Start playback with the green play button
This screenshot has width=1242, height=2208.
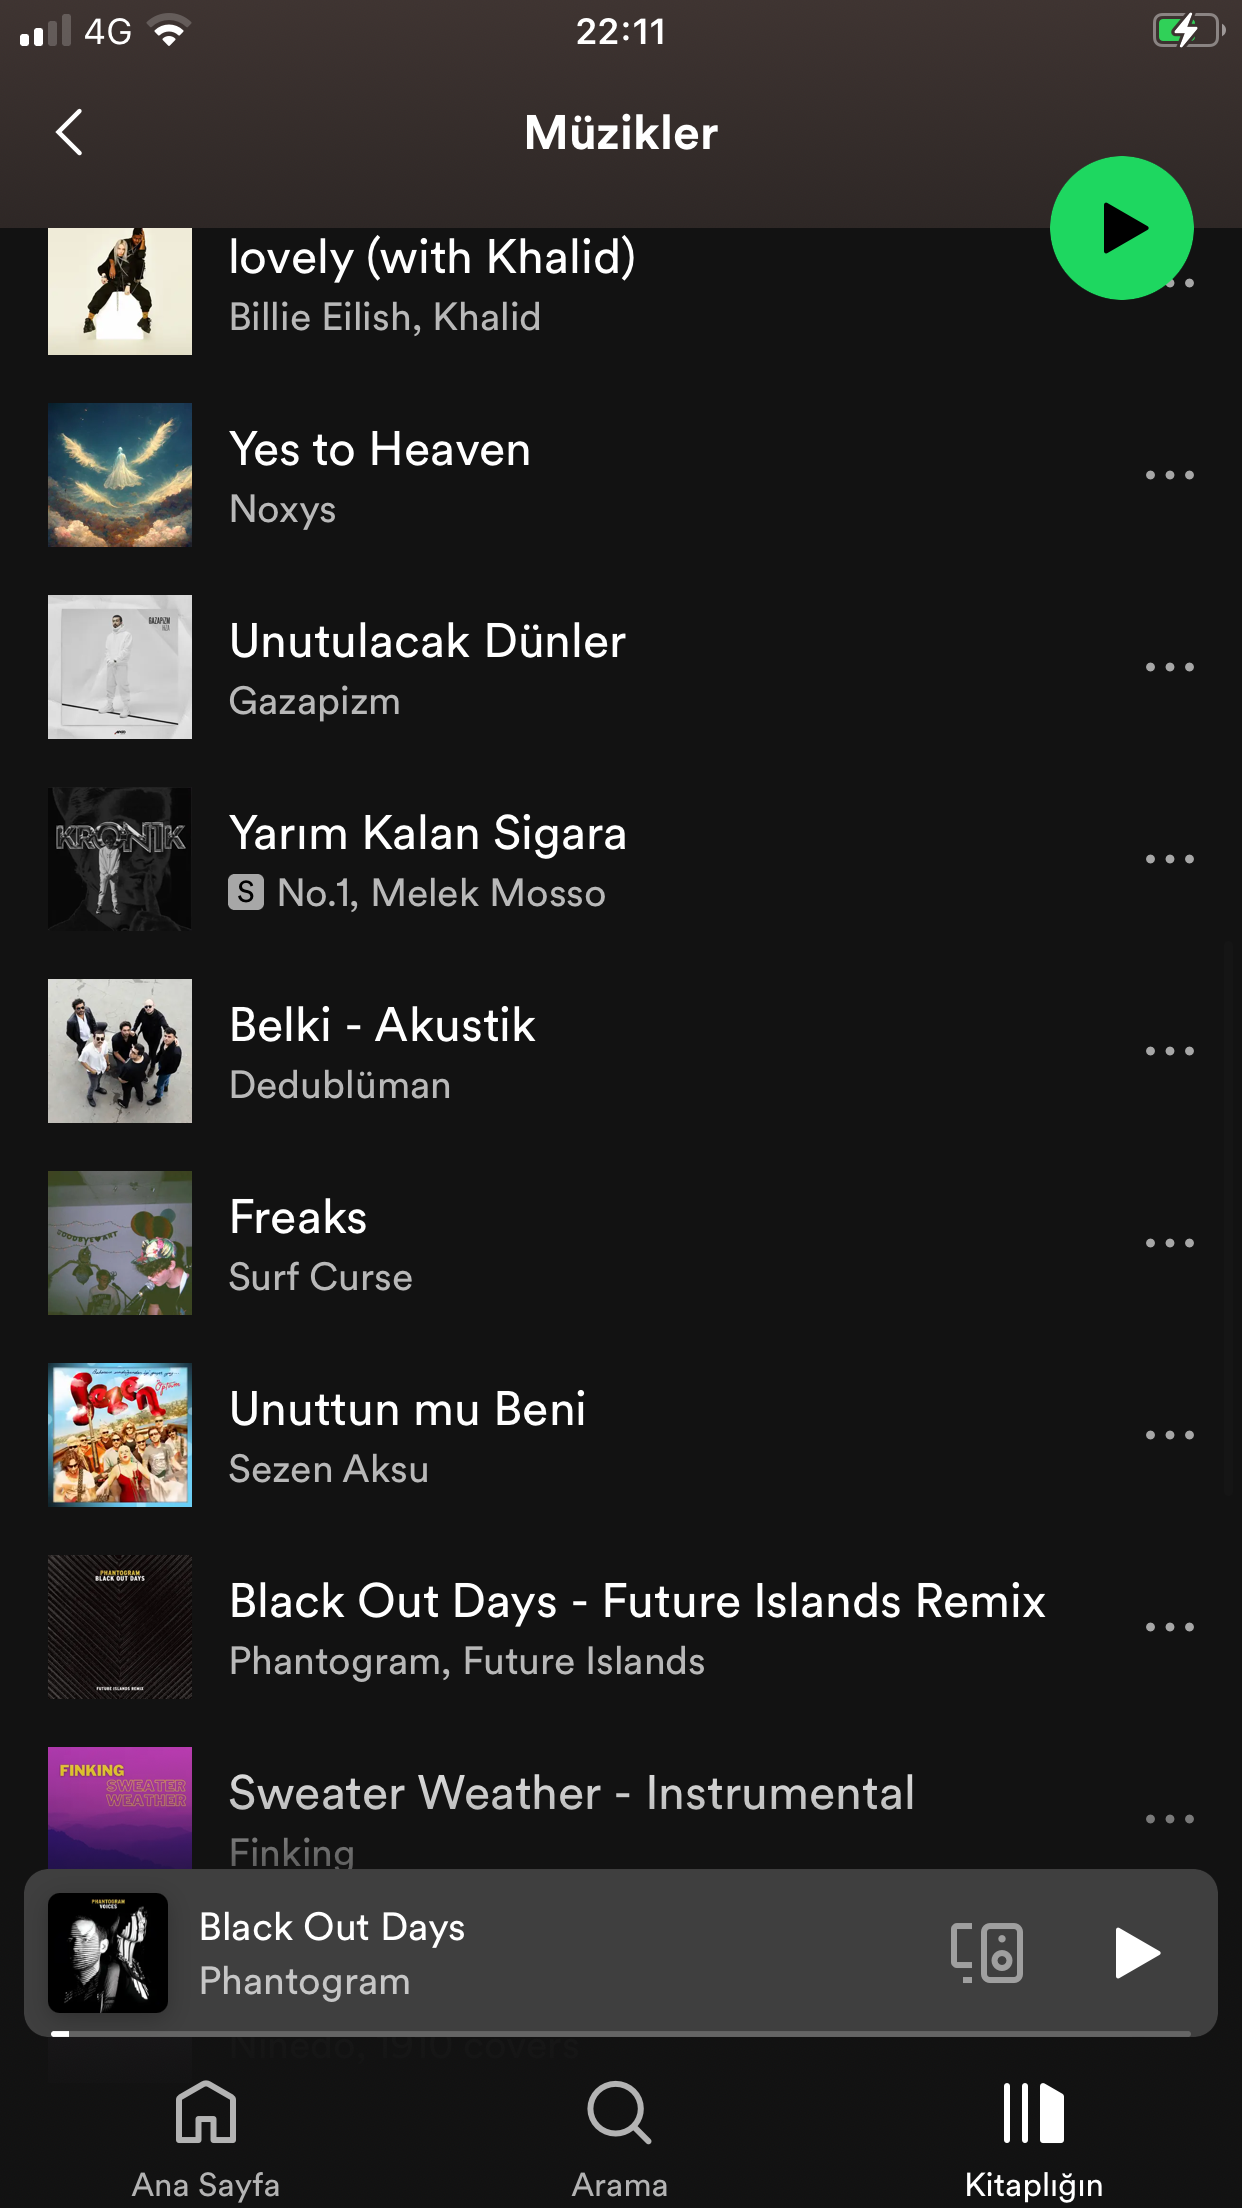click(1121, 228)
